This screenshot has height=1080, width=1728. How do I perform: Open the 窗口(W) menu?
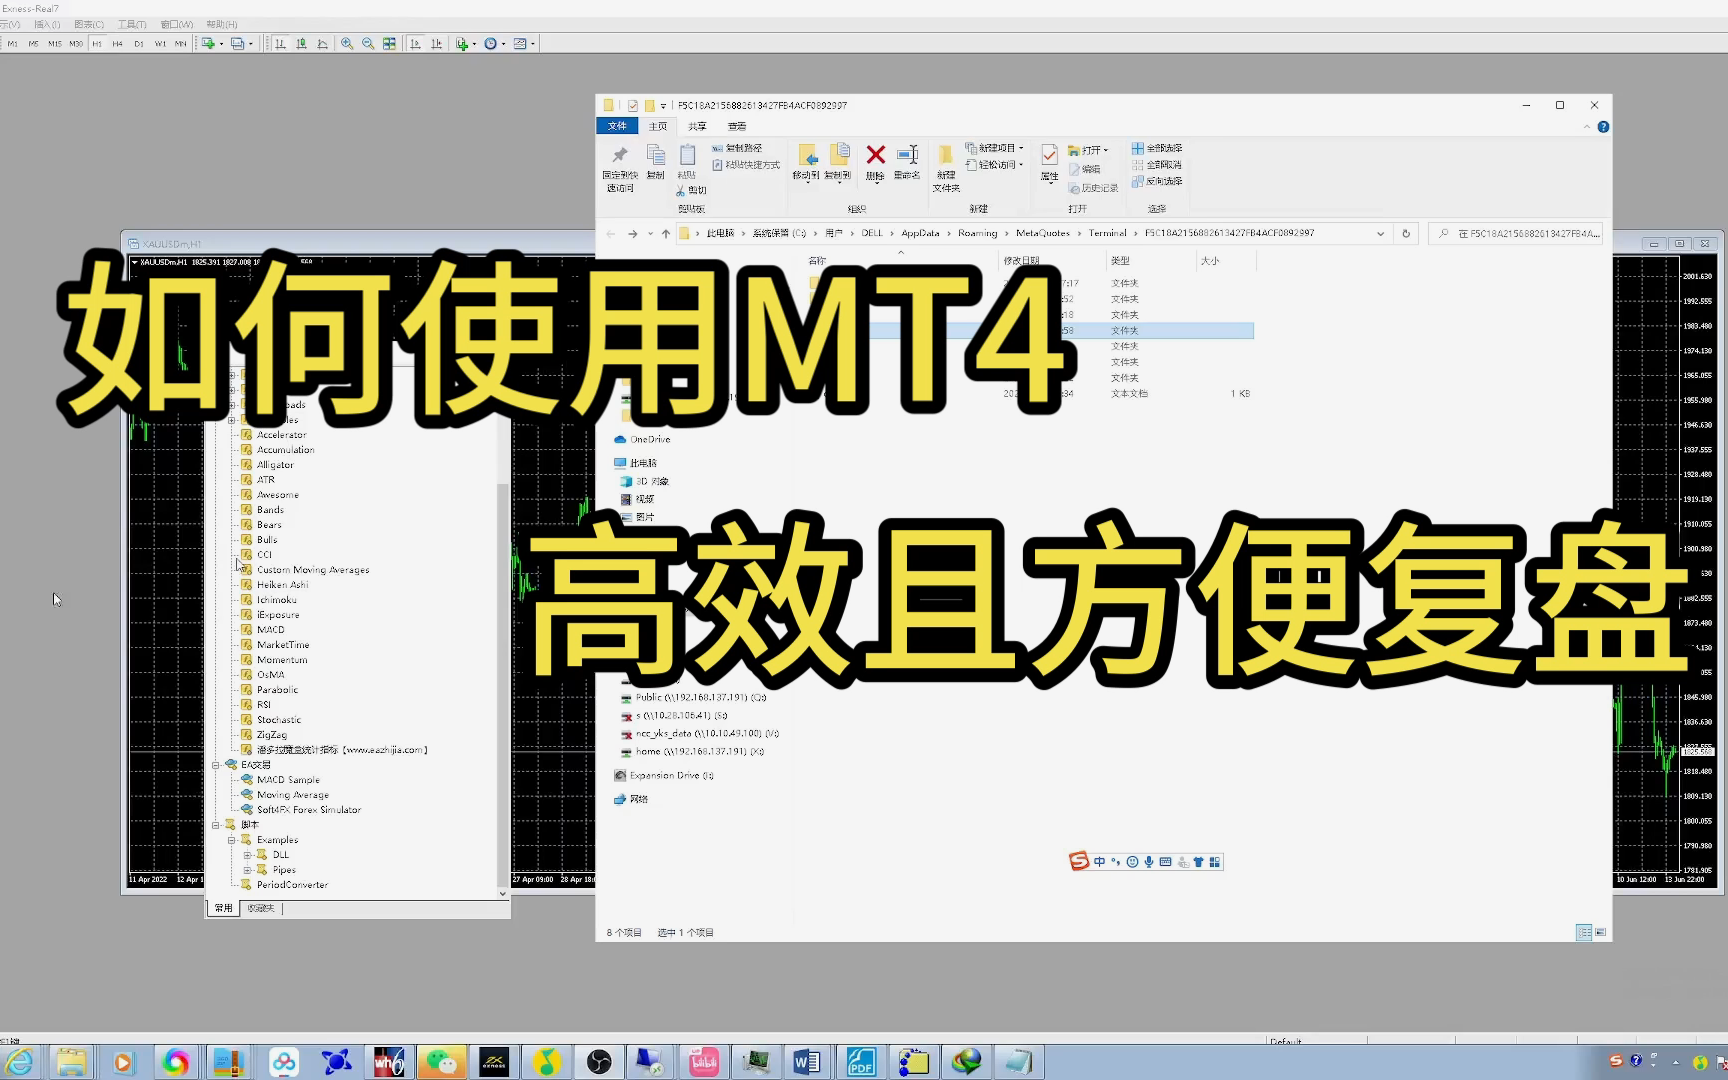(x=177, y=25)
